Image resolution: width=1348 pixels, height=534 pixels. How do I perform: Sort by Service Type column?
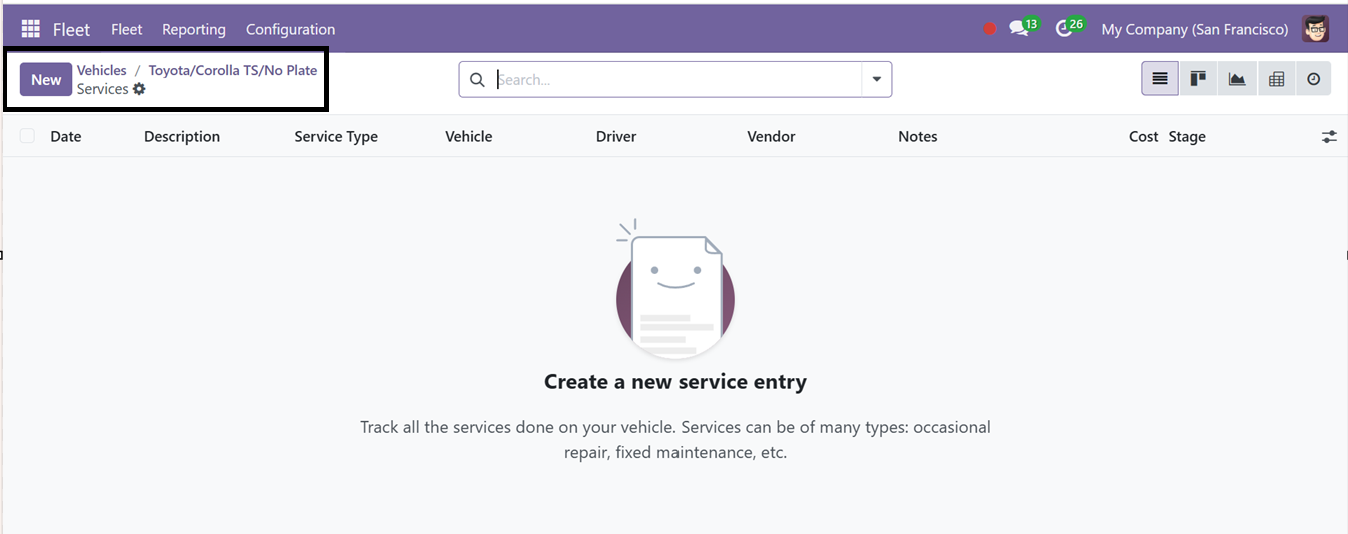336,136
